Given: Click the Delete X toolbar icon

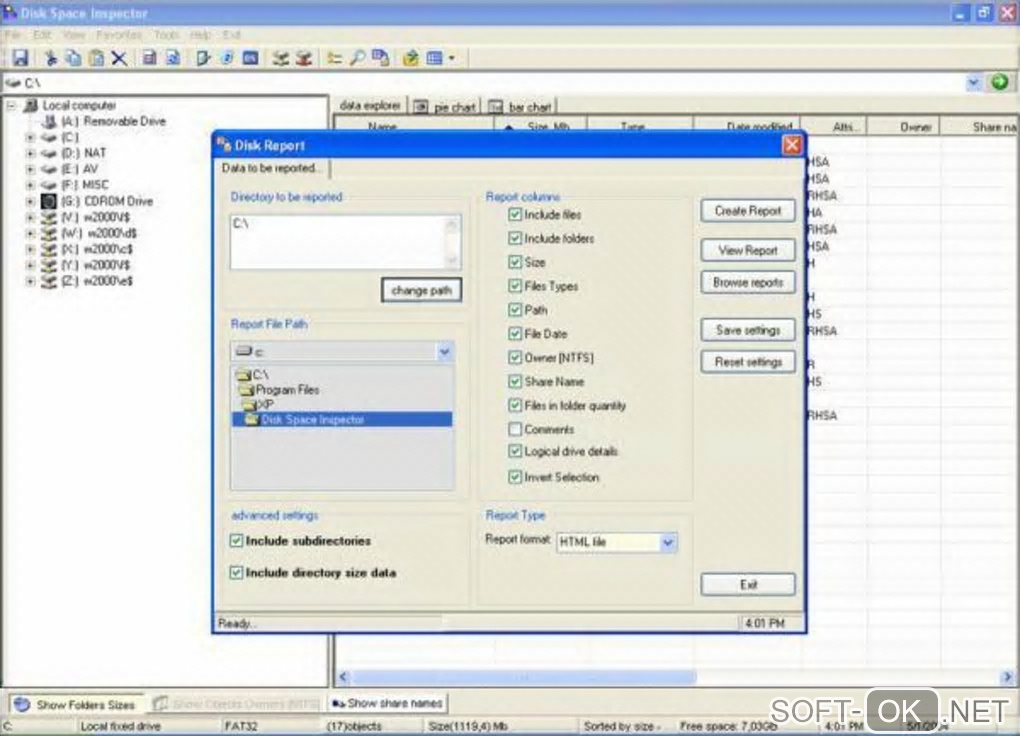Looking at the screenshot, I should click(119, 58).
